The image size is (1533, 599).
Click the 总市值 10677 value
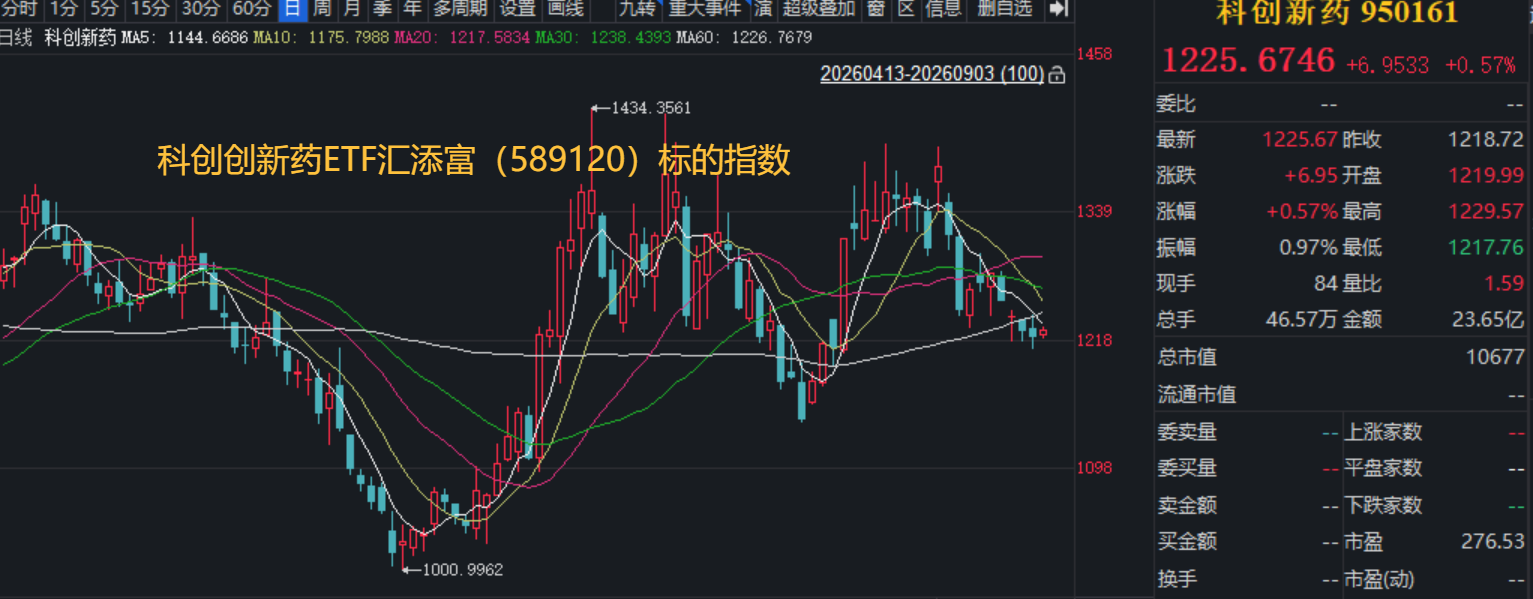coord(1493,357)
